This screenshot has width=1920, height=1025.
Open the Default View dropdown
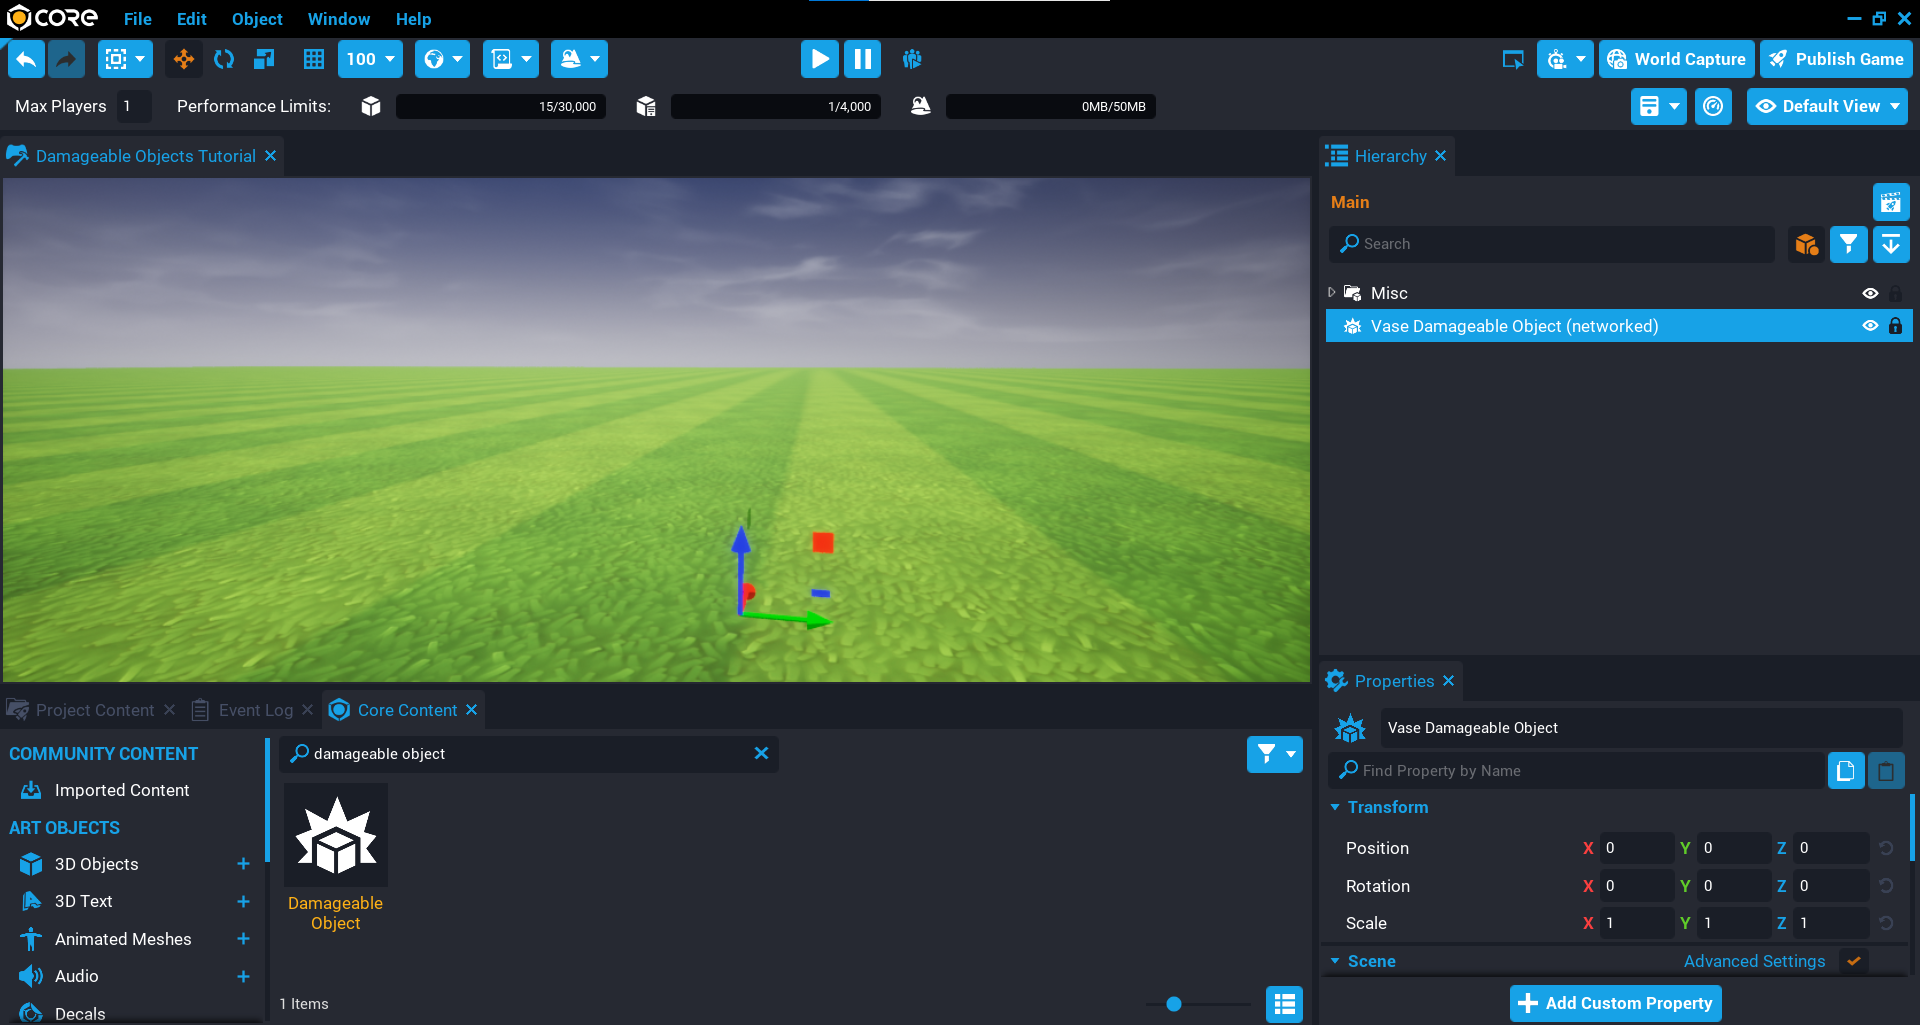click(1827, 106)
